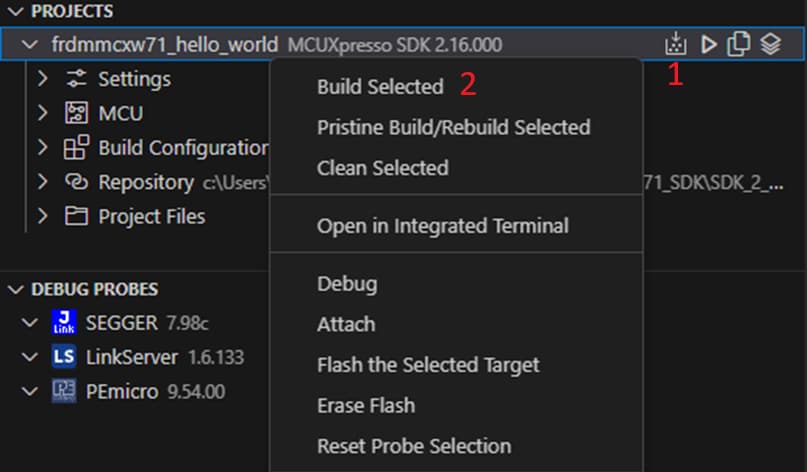Expand the Project Files node

click(x=42, y=217)
